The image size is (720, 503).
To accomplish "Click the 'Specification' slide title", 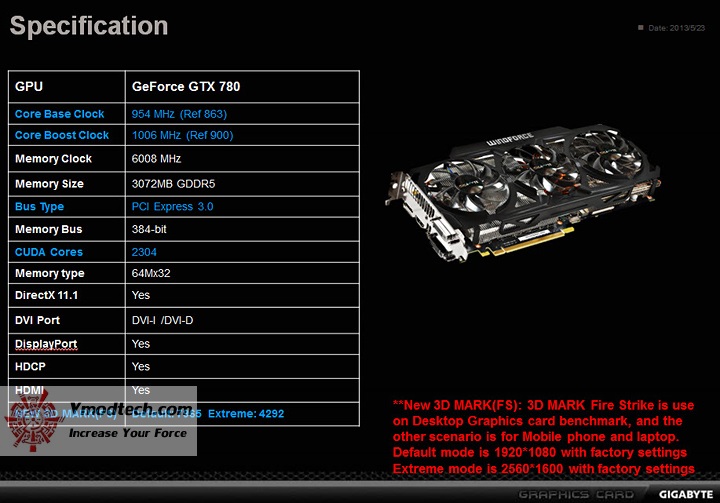I will (x=89, y=26).
